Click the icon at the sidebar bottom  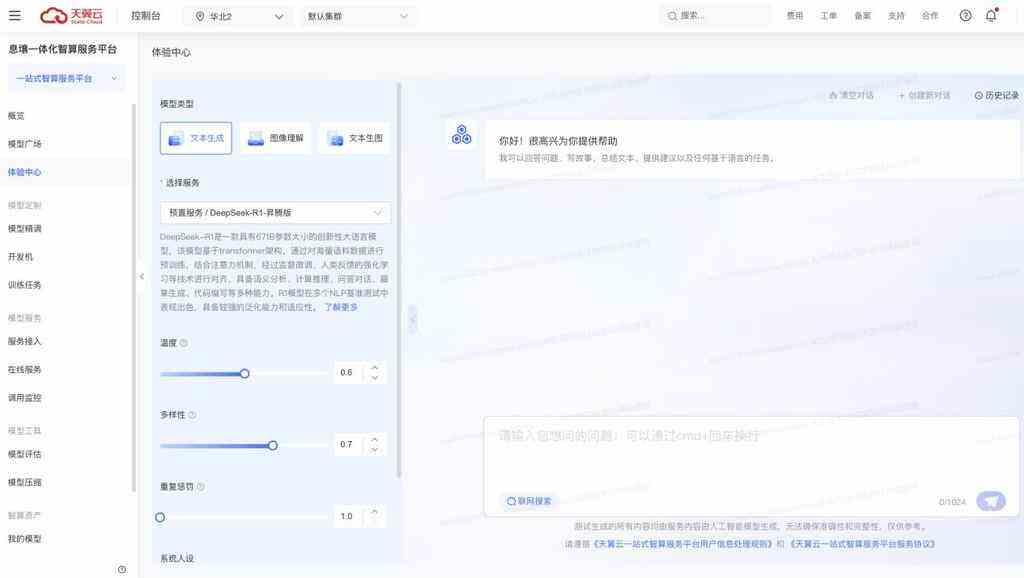pyautogui.click(x=121, y=570)
